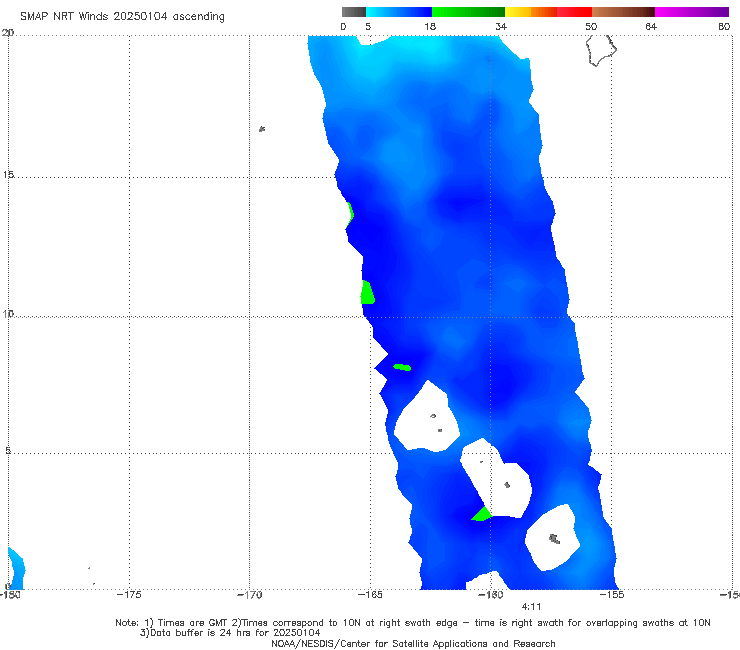Select the gray segment of the wind color bar
This screenshot has height=650, width=740.
tap(354, 12)
